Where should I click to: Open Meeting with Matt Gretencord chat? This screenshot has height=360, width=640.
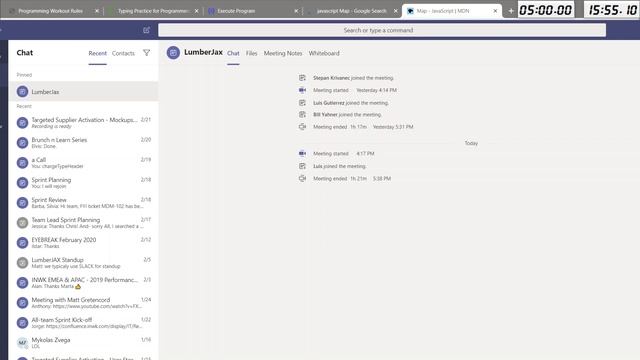click(x=83, y=302)
